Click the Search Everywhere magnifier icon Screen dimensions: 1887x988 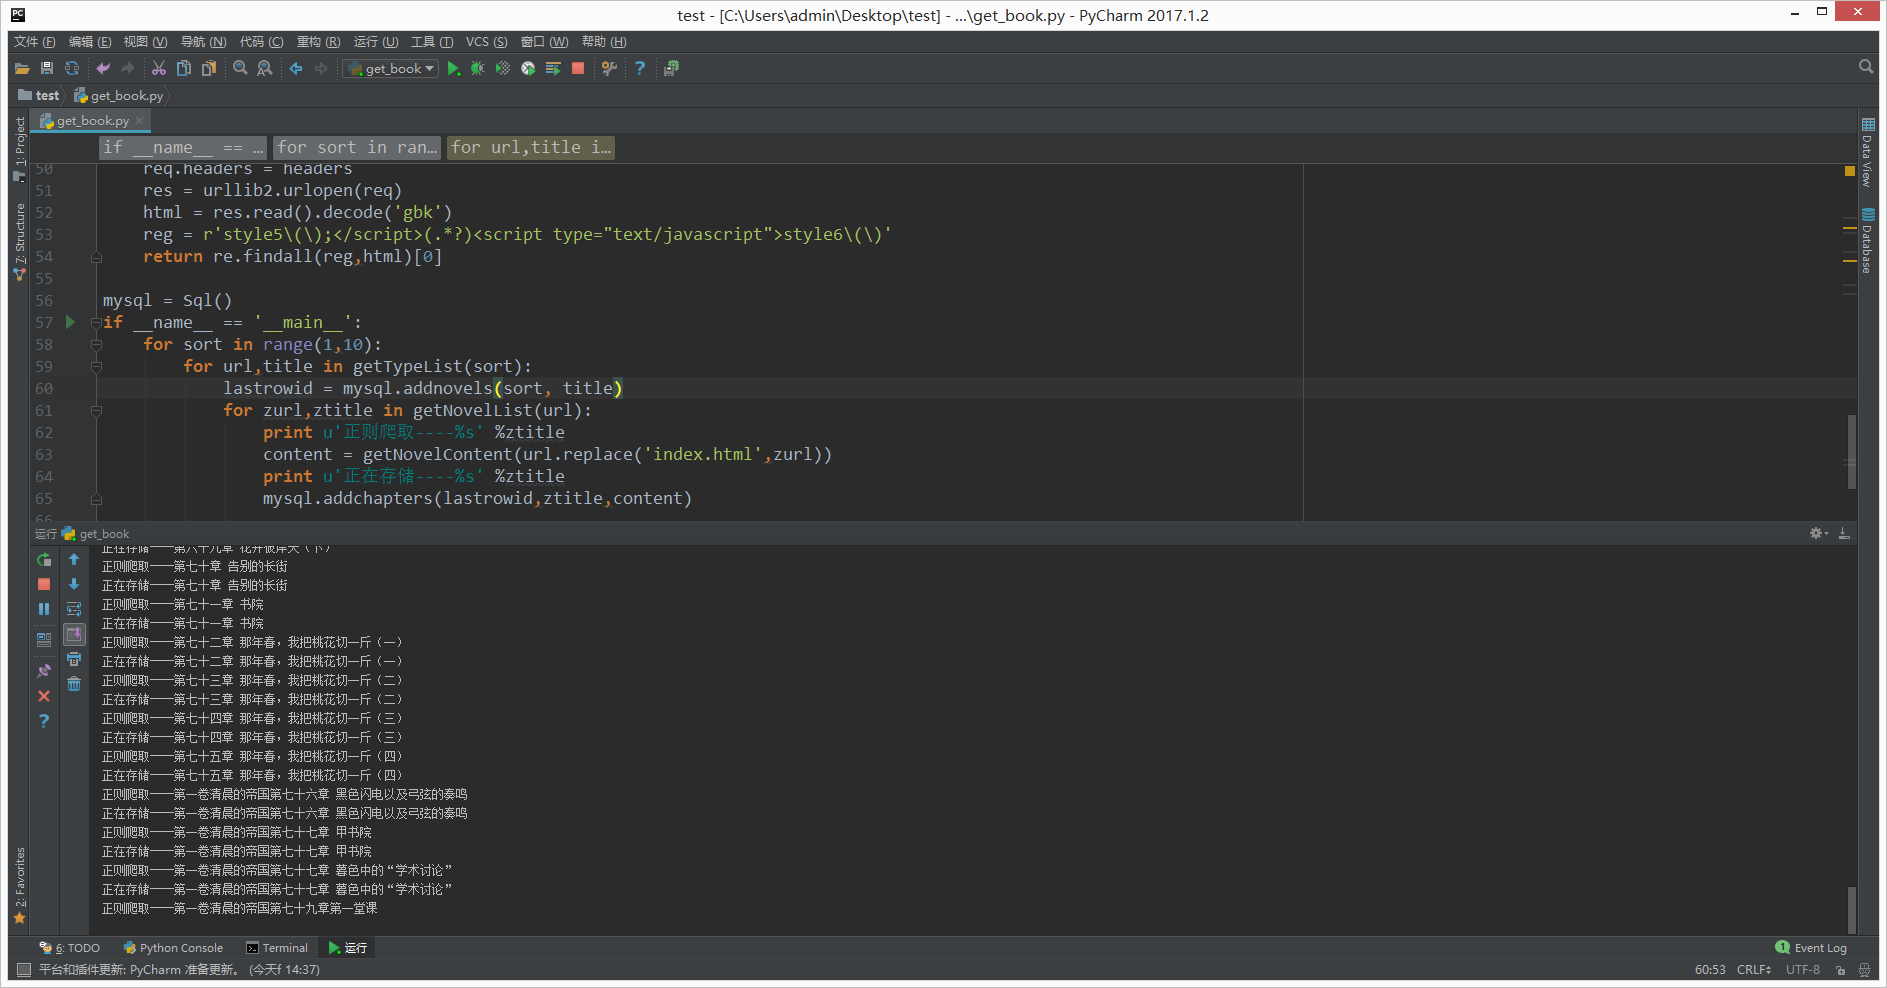(1866, 67)
